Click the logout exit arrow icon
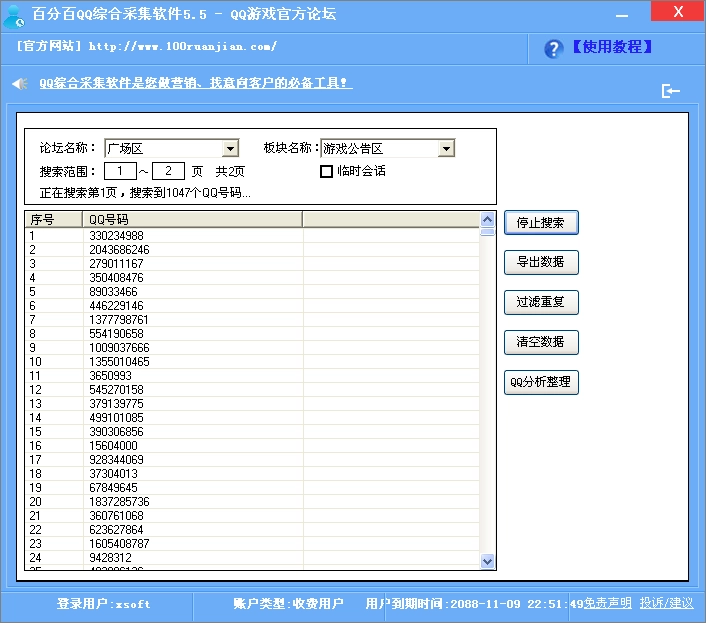The image size is (706, 623). [x=670, y=91]
